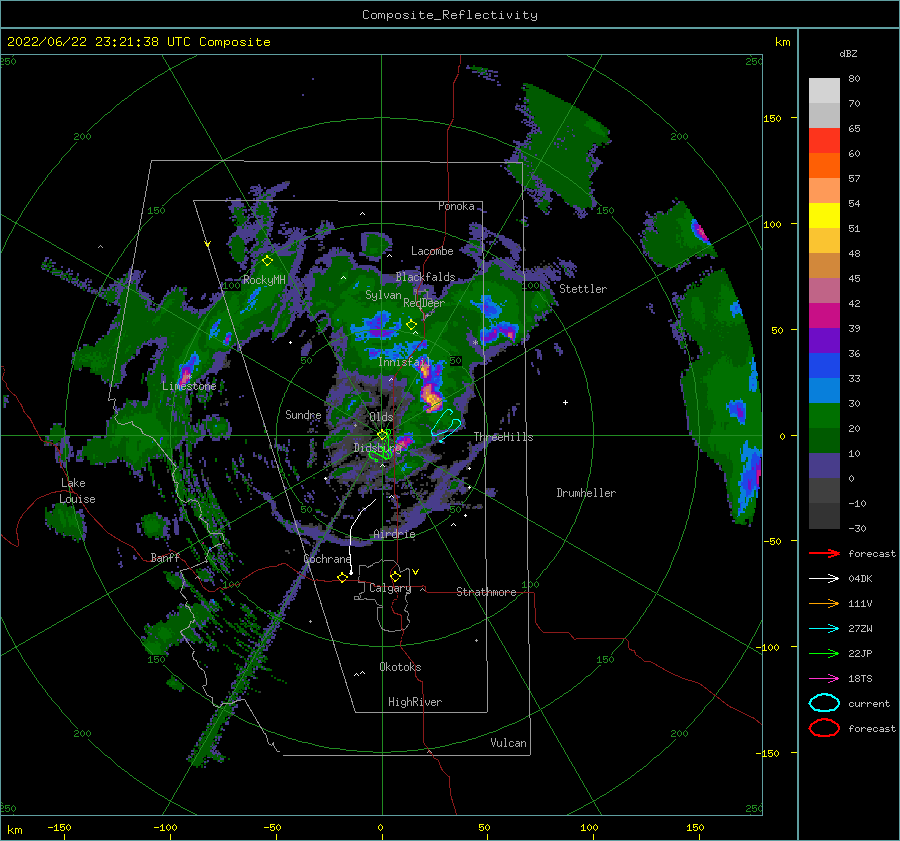Click the Innisfail label
900x841 pixels.
pos(404,362)
